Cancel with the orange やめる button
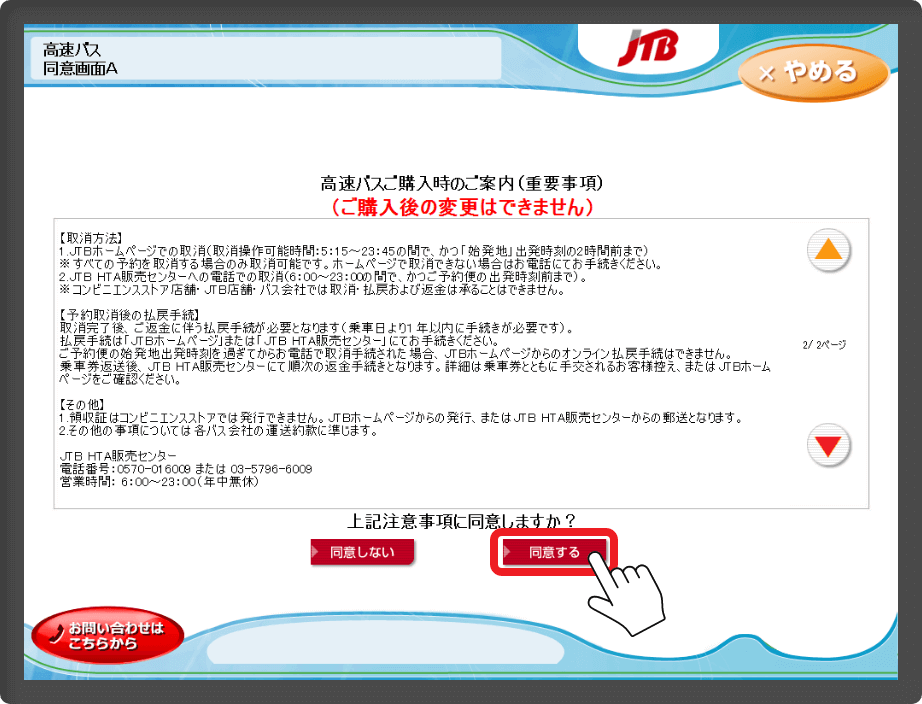922x704 pixels. [x=813, y=73]
